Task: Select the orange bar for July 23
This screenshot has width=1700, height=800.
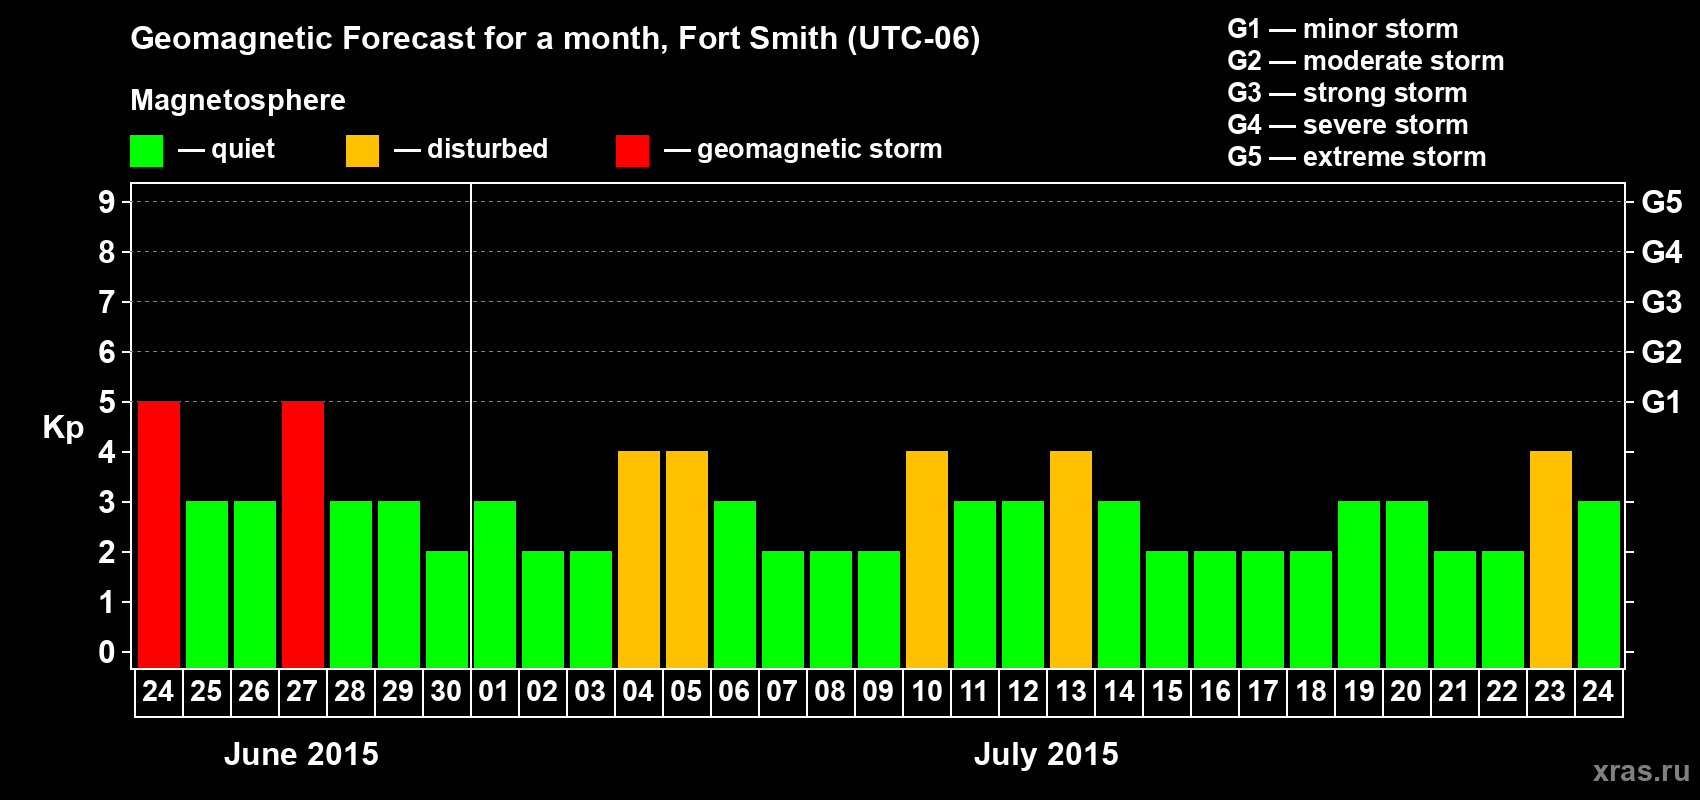Action: pyautogui.click(x=1551, y=560)
